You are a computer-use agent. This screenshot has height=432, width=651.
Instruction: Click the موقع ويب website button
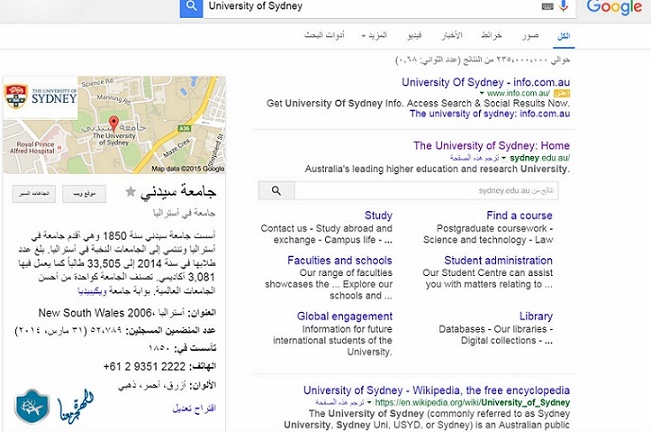coord(84,194)
